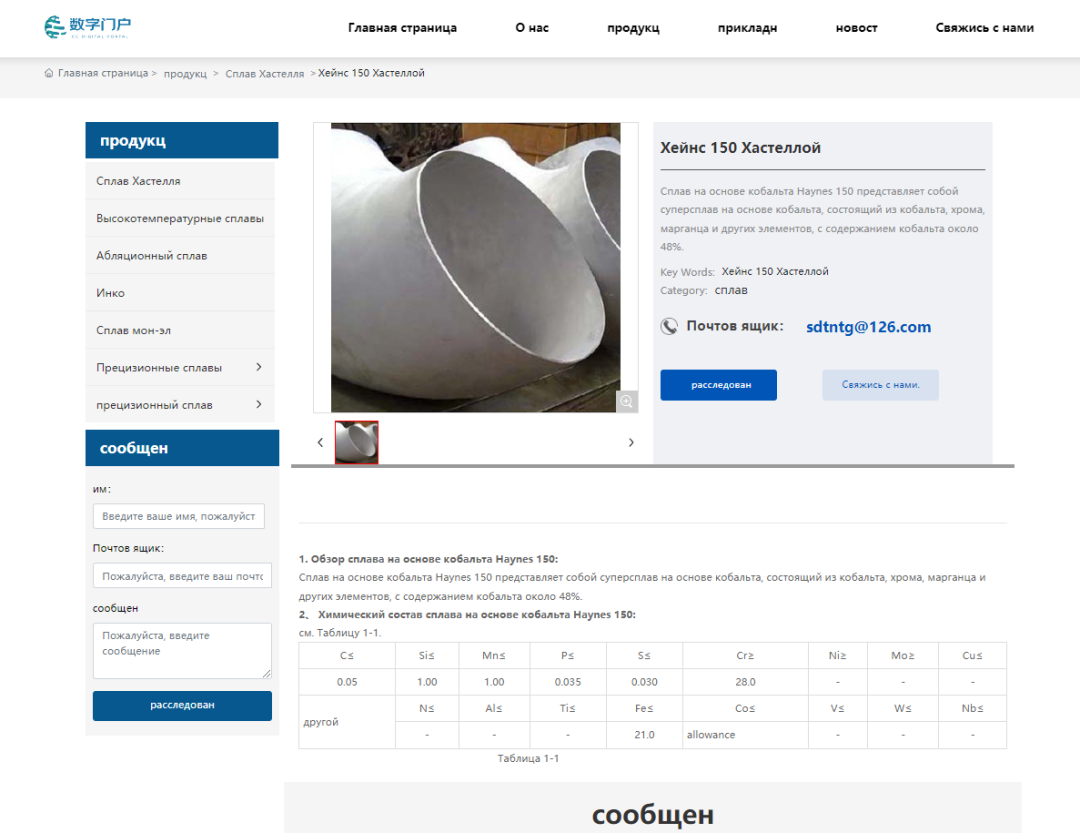Click the magnifier zoom icon on product image

click(626, 401)
